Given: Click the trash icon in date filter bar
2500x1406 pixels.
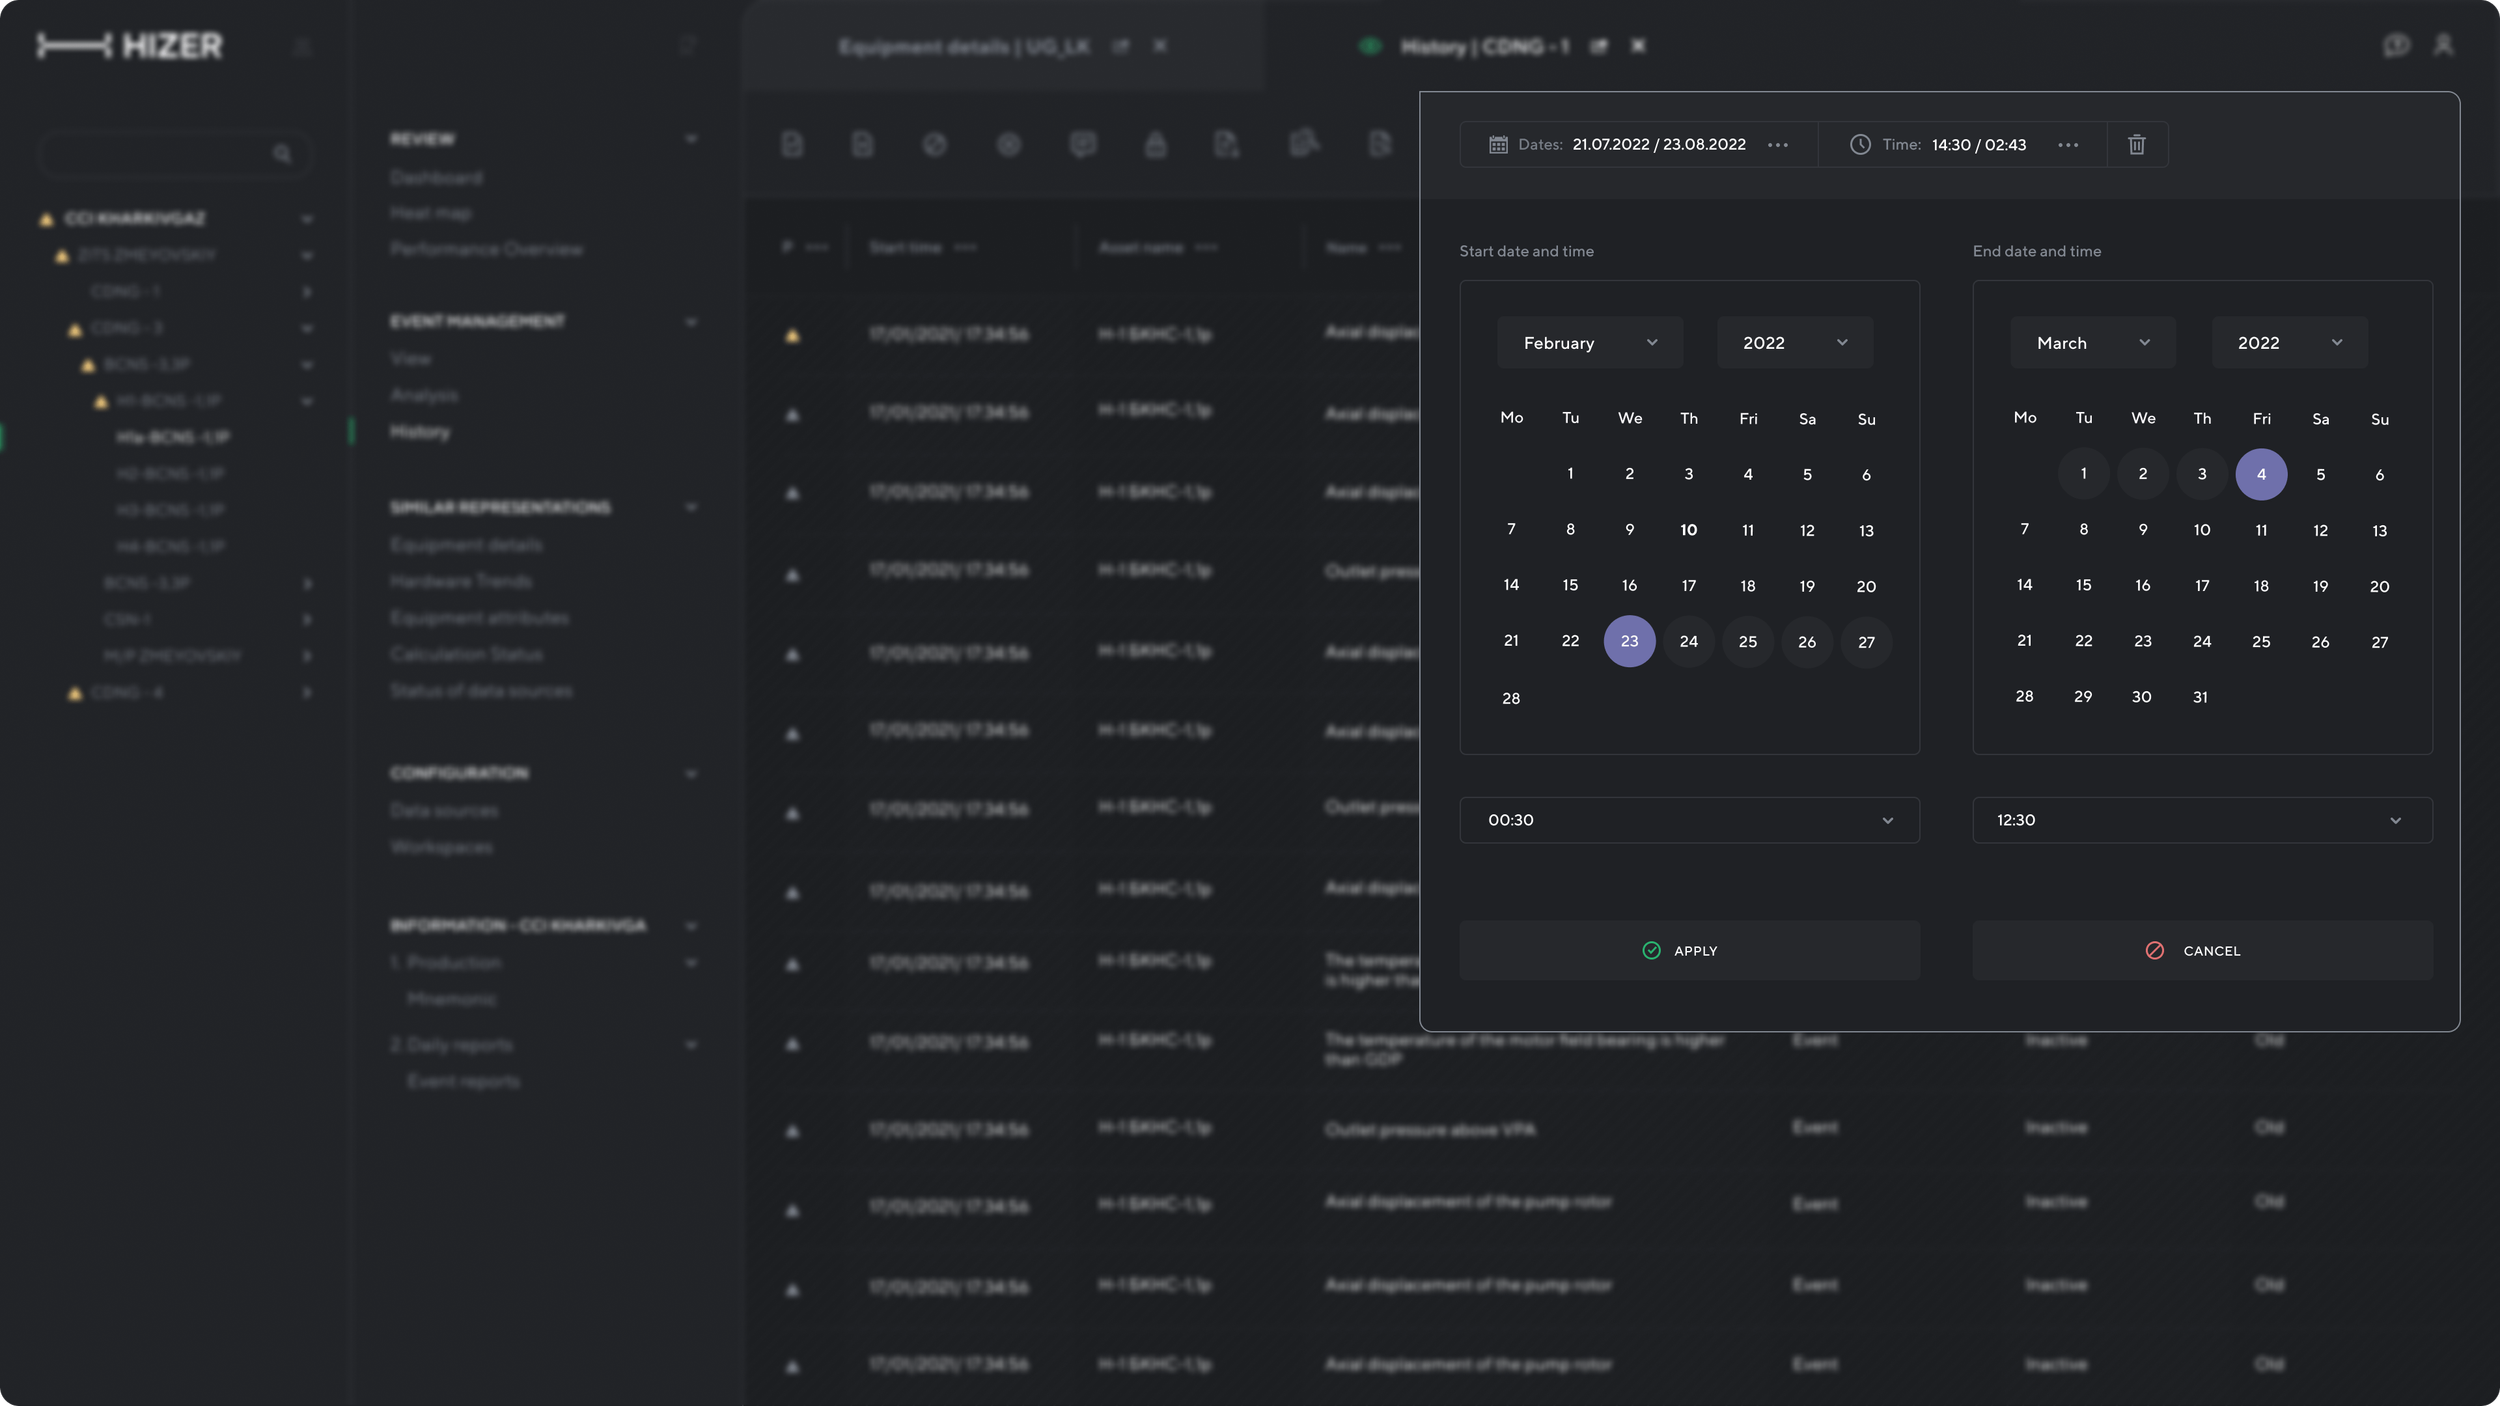Looking at the screenshot, I should click(2136, 145).
